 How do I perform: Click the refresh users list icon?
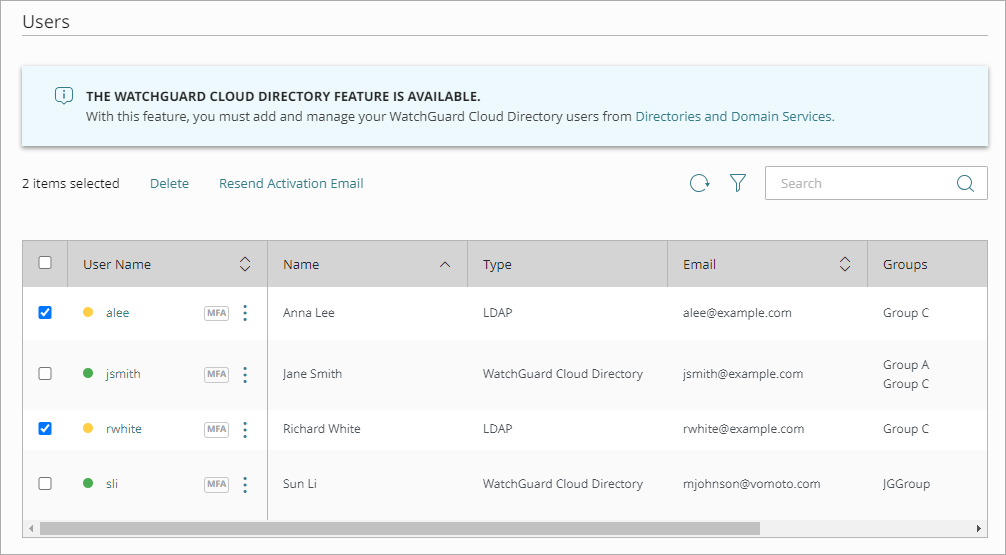[x=699, y=183]
